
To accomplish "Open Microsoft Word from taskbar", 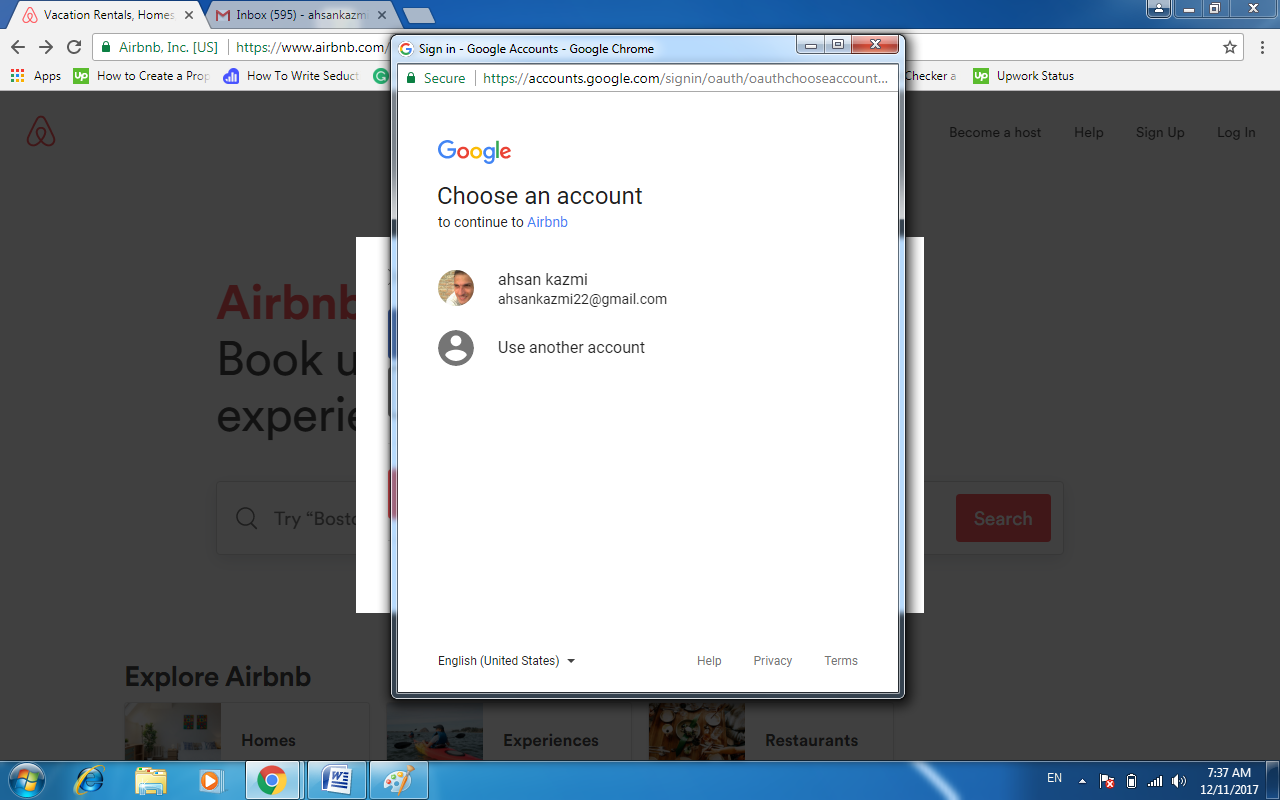I will [336, 780].
